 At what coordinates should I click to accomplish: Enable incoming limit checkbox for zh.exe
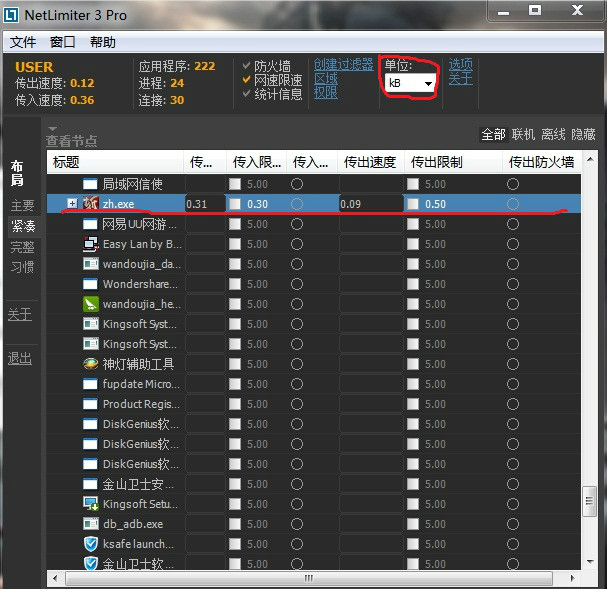tap(235, 204)
